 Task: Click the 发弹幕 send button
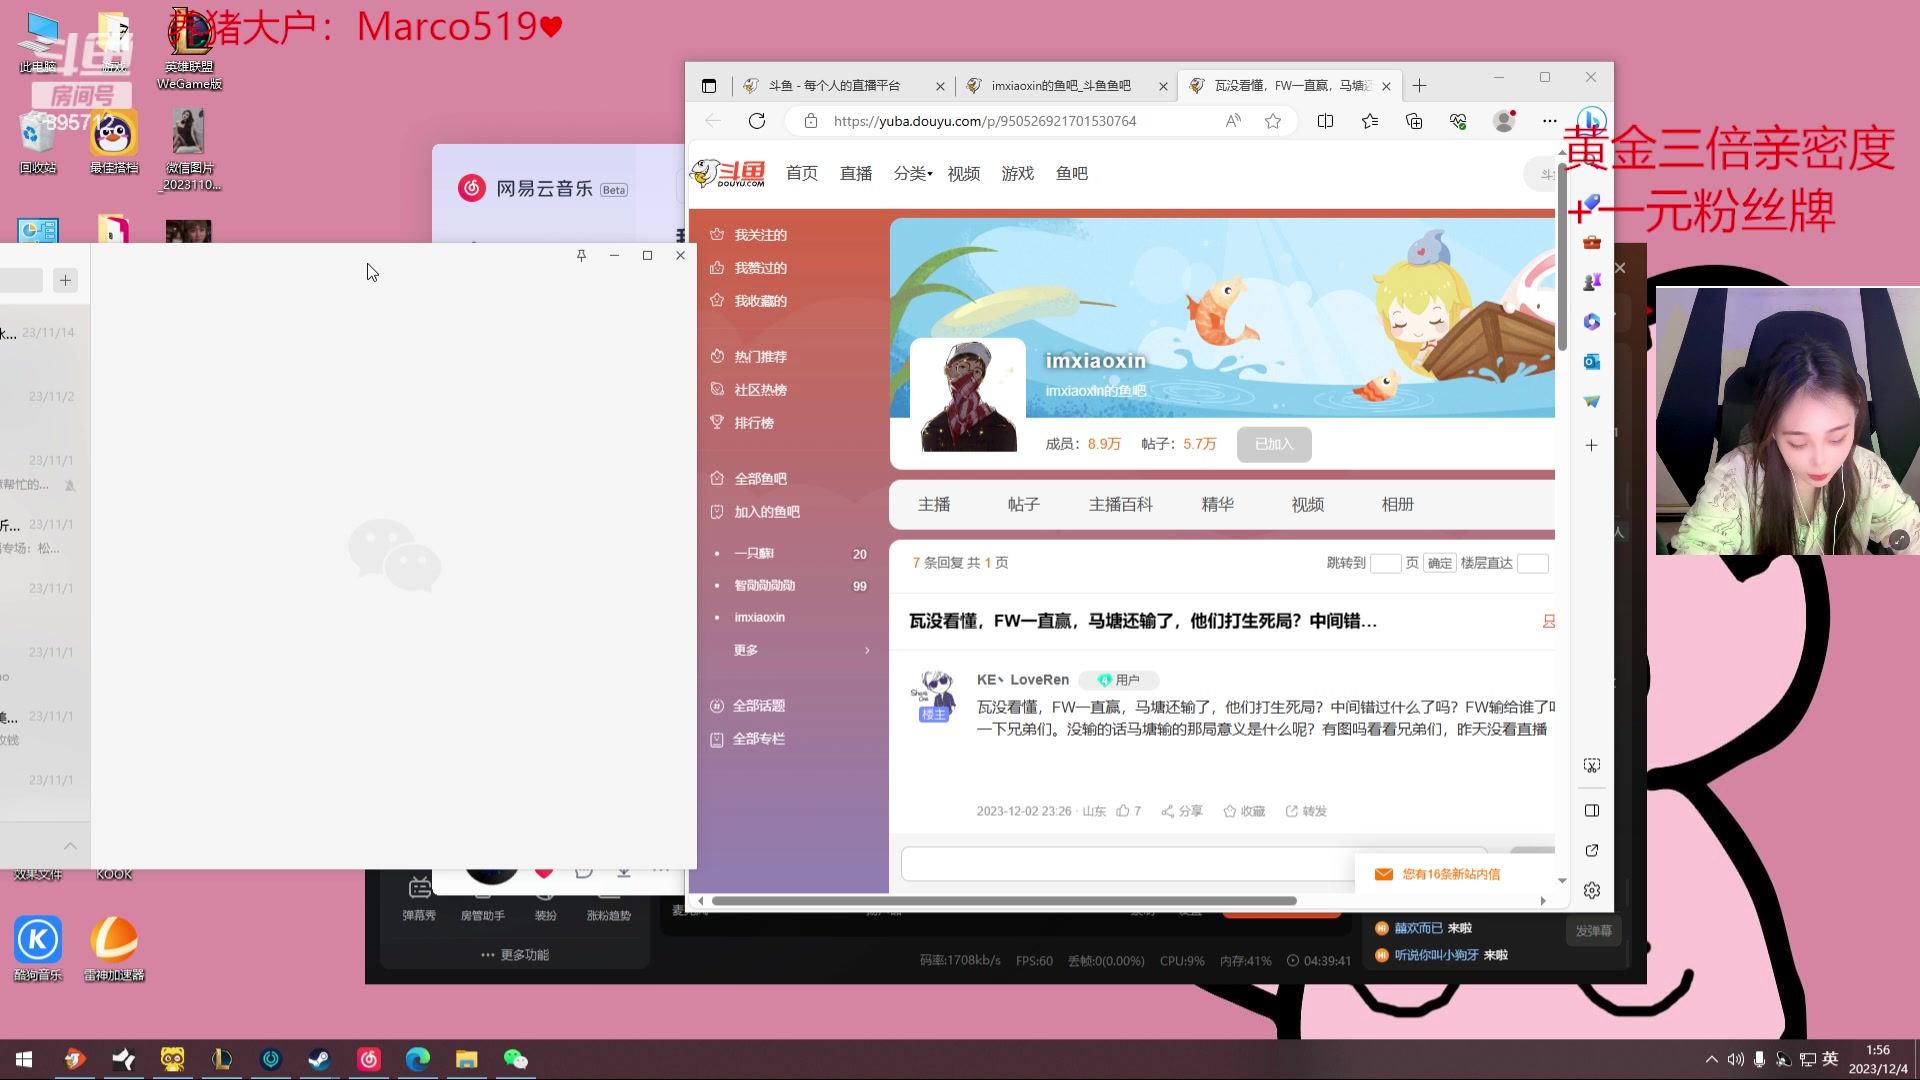(1594, 930)
